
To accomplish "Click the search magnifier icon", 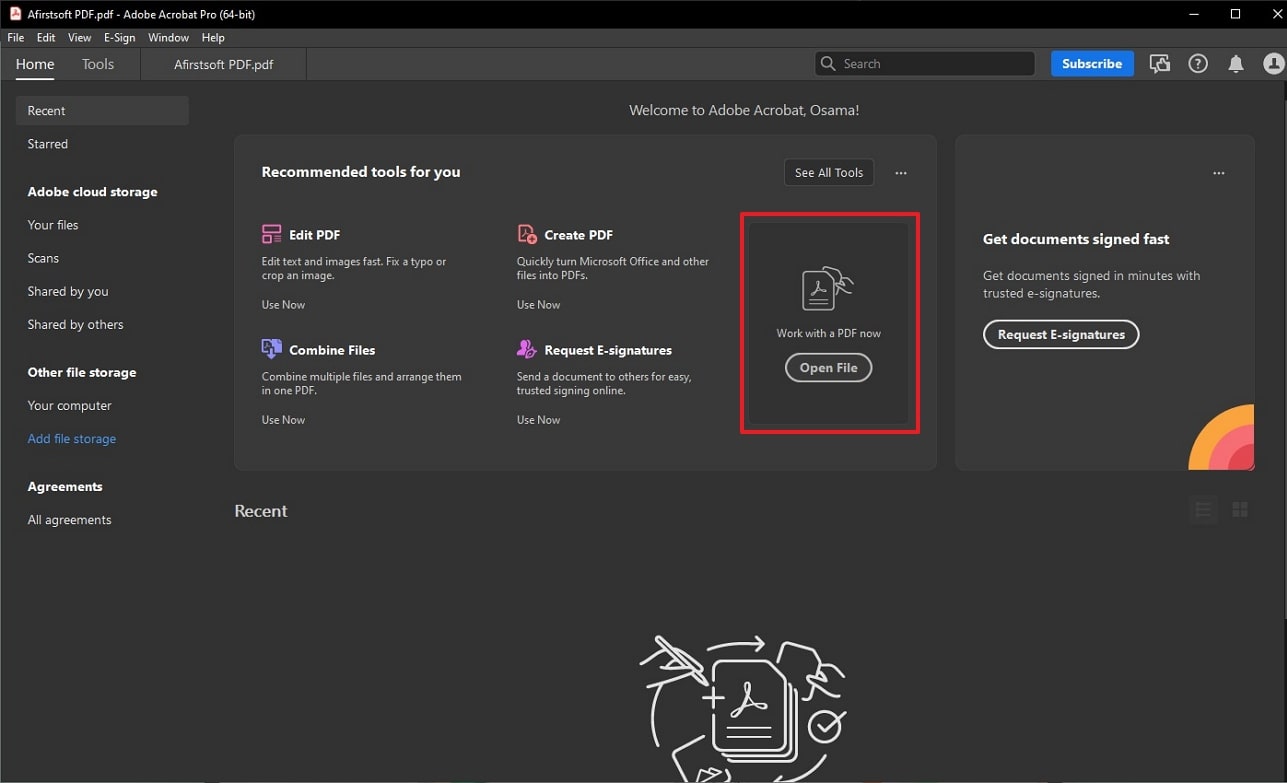I will click(x=828, y=64).
